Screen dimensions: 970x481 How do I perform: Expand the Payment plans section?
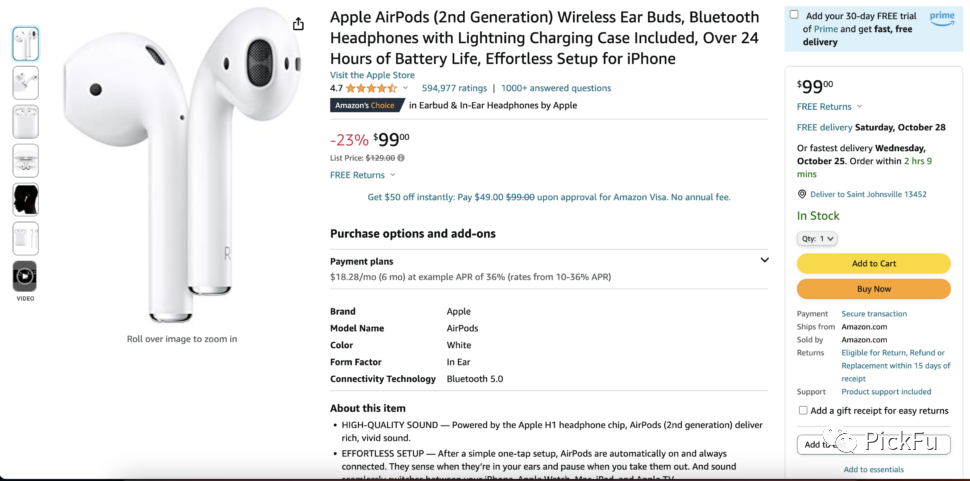pyautogui.click(x=765, y=260)
